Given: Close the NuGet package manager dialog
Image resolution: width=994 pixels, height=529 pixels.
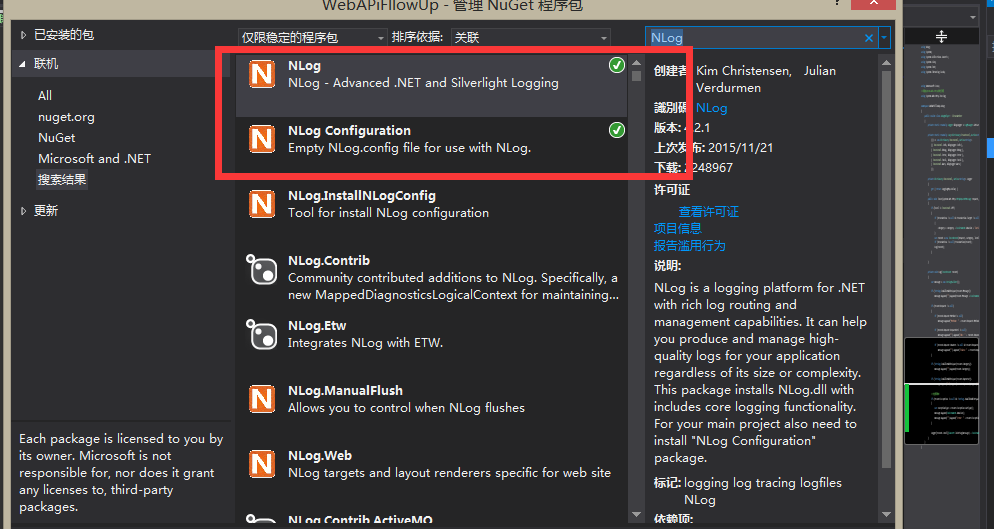Looking at the screenshot, I should (x=874, y=4).
